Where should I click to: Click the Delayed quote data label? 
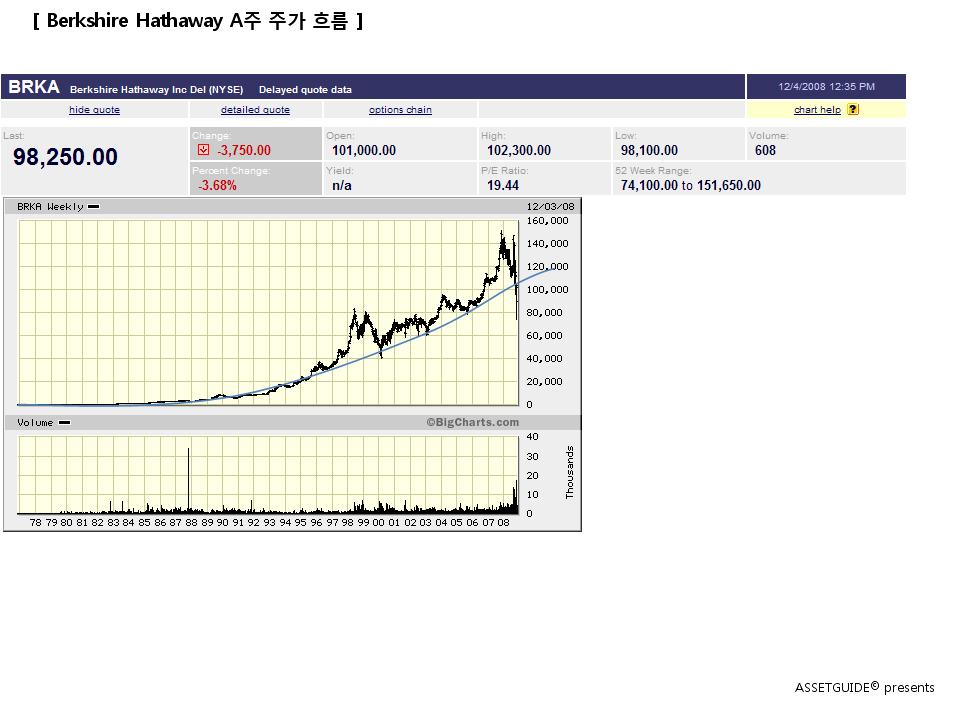[x=305, y=89]
